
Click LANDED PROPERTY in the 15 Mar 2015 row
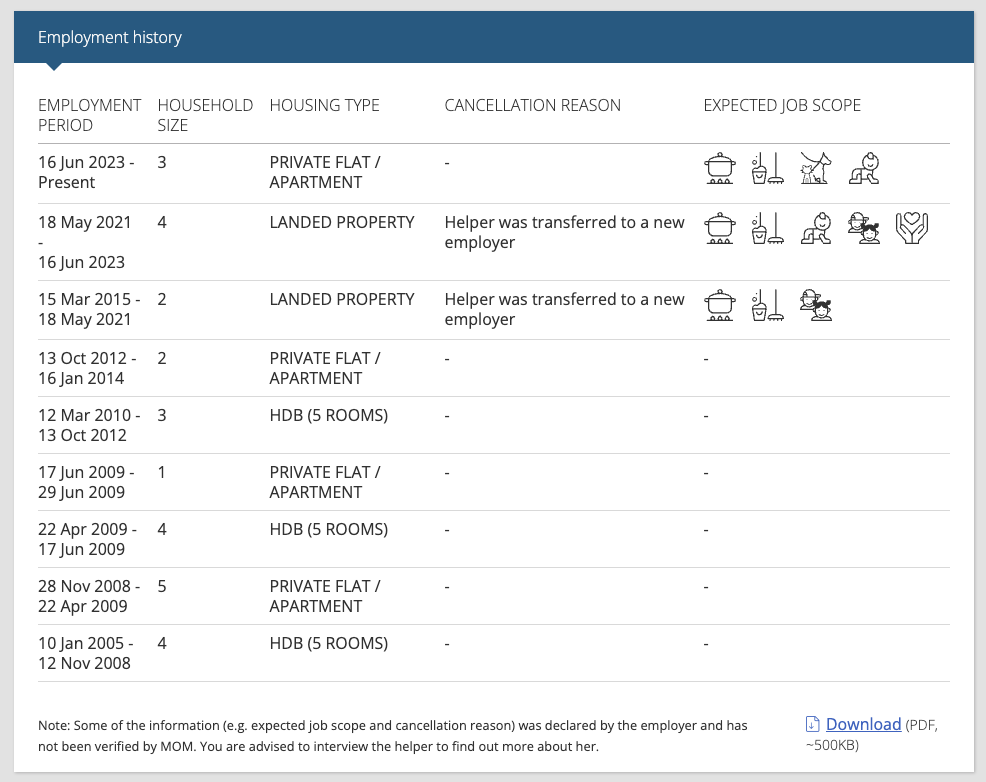341,299
